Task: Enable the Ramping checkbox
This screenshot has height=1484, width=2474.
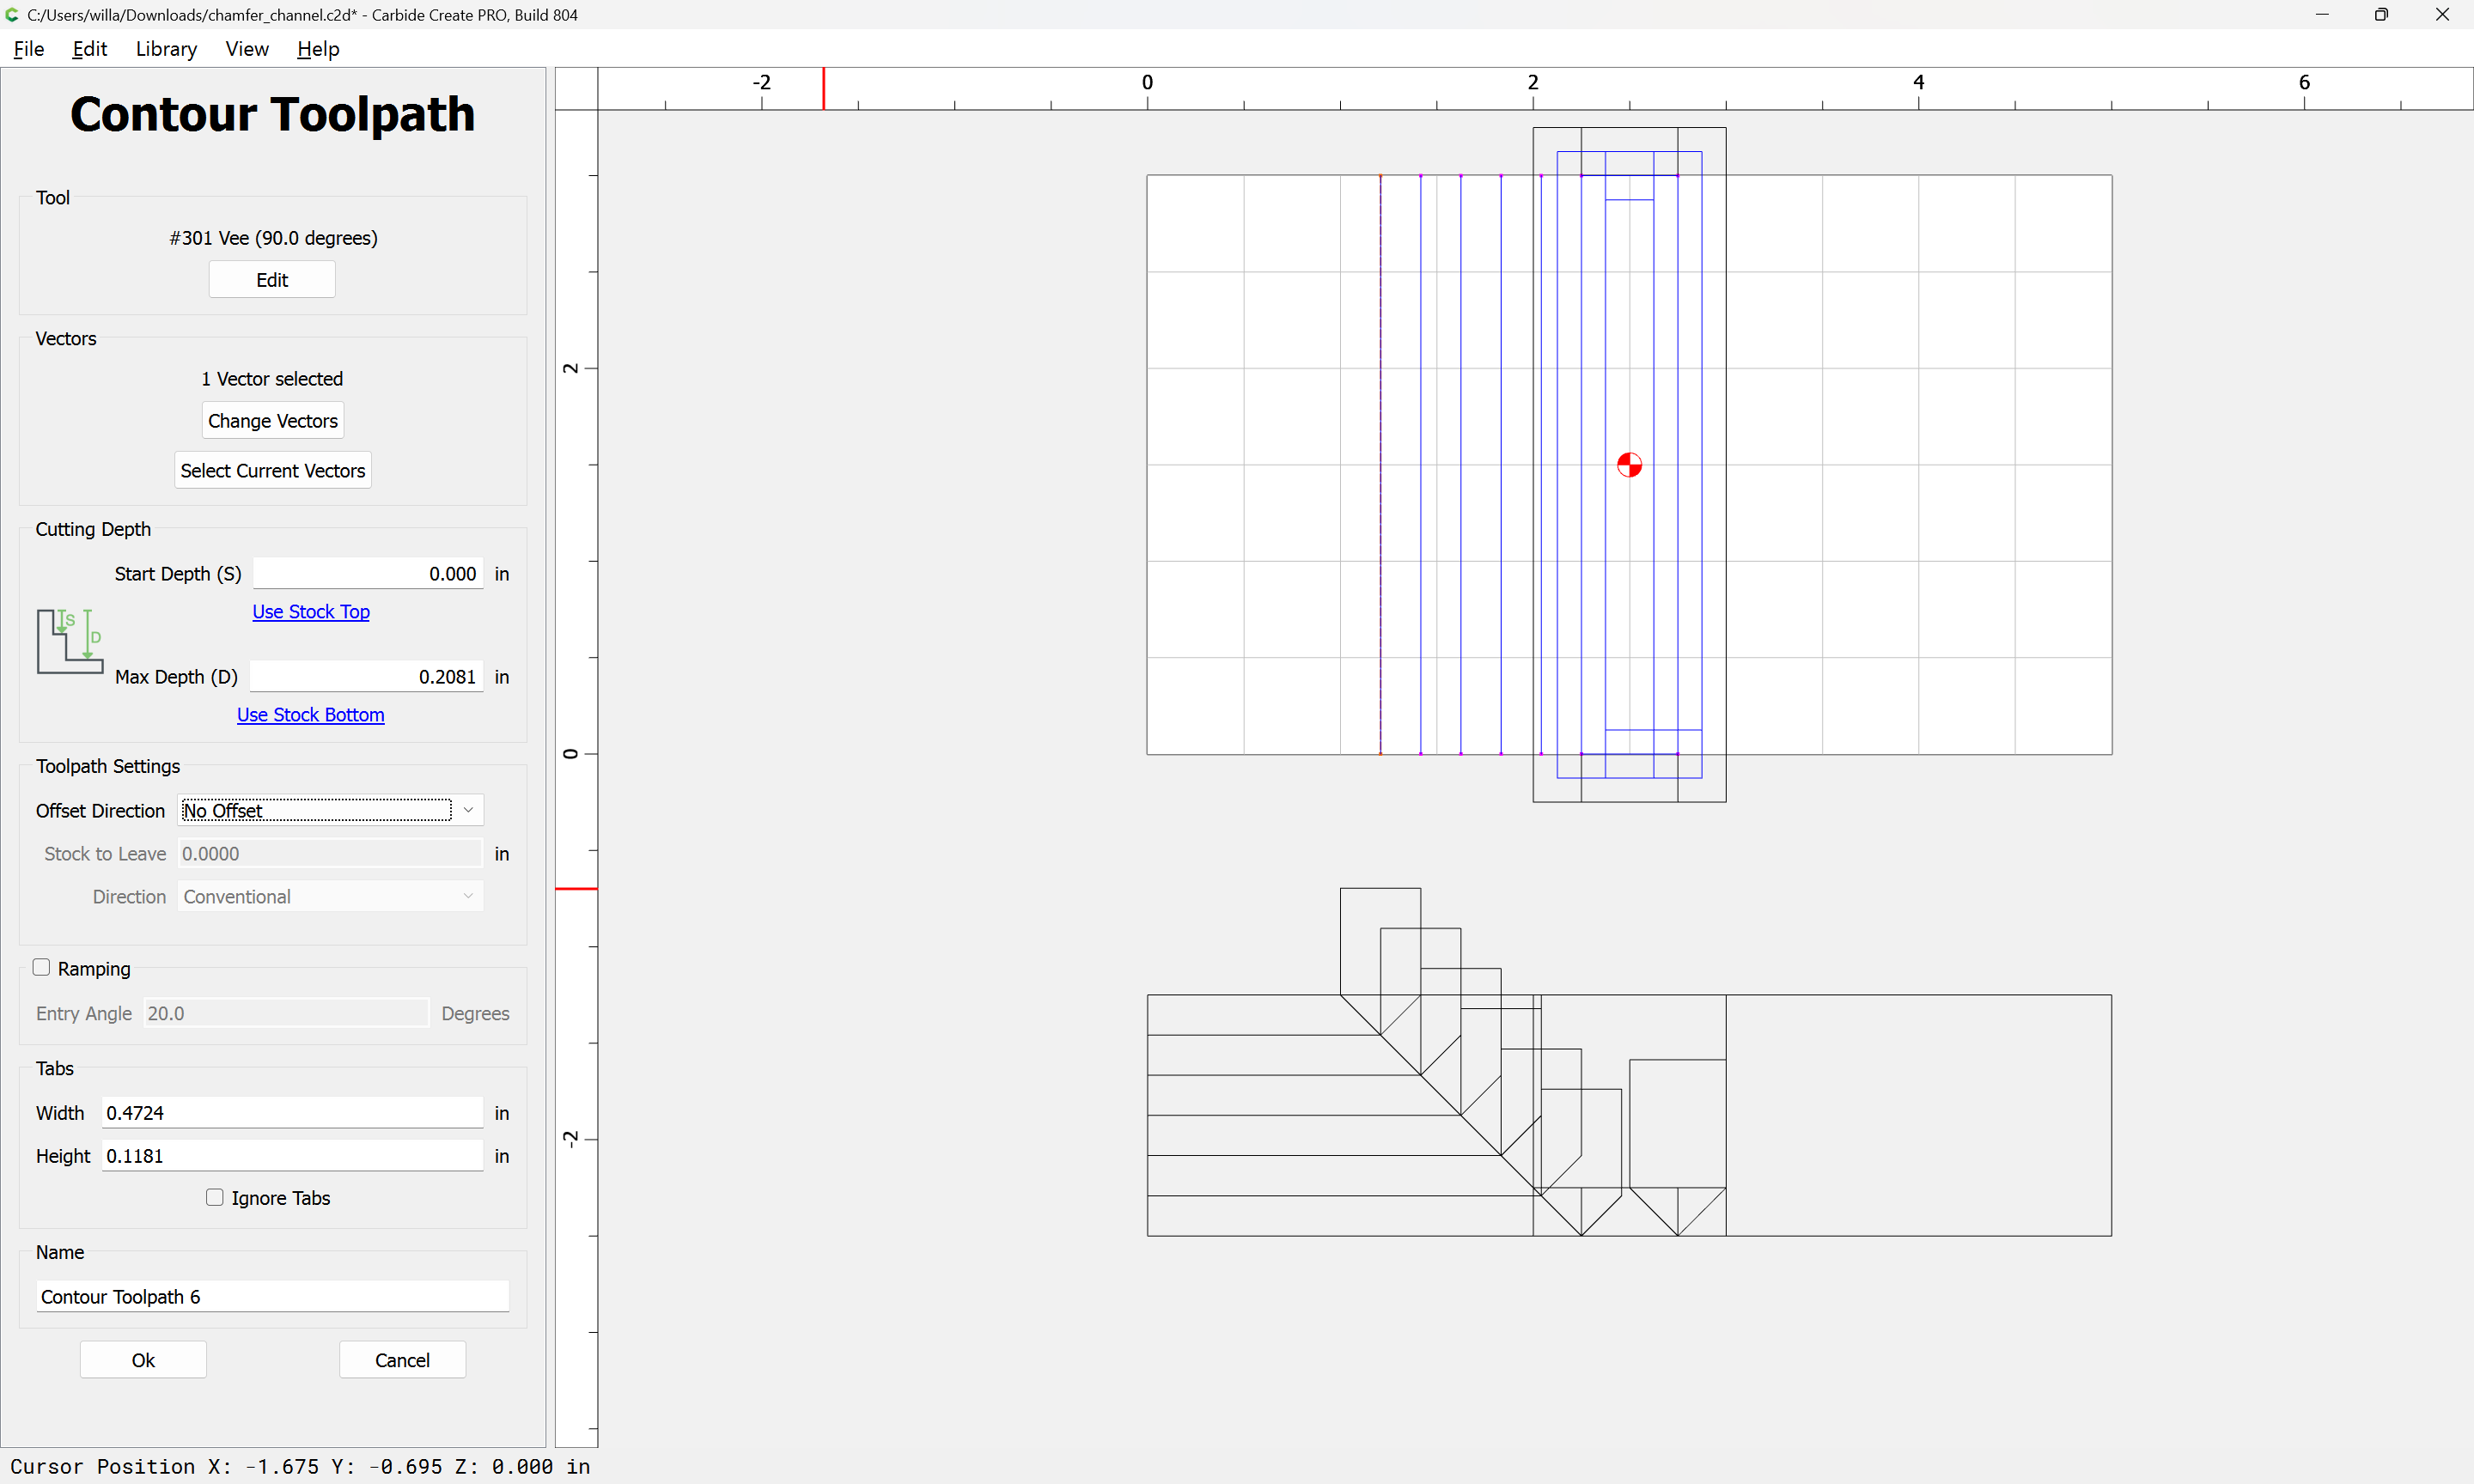Action: 42,967
